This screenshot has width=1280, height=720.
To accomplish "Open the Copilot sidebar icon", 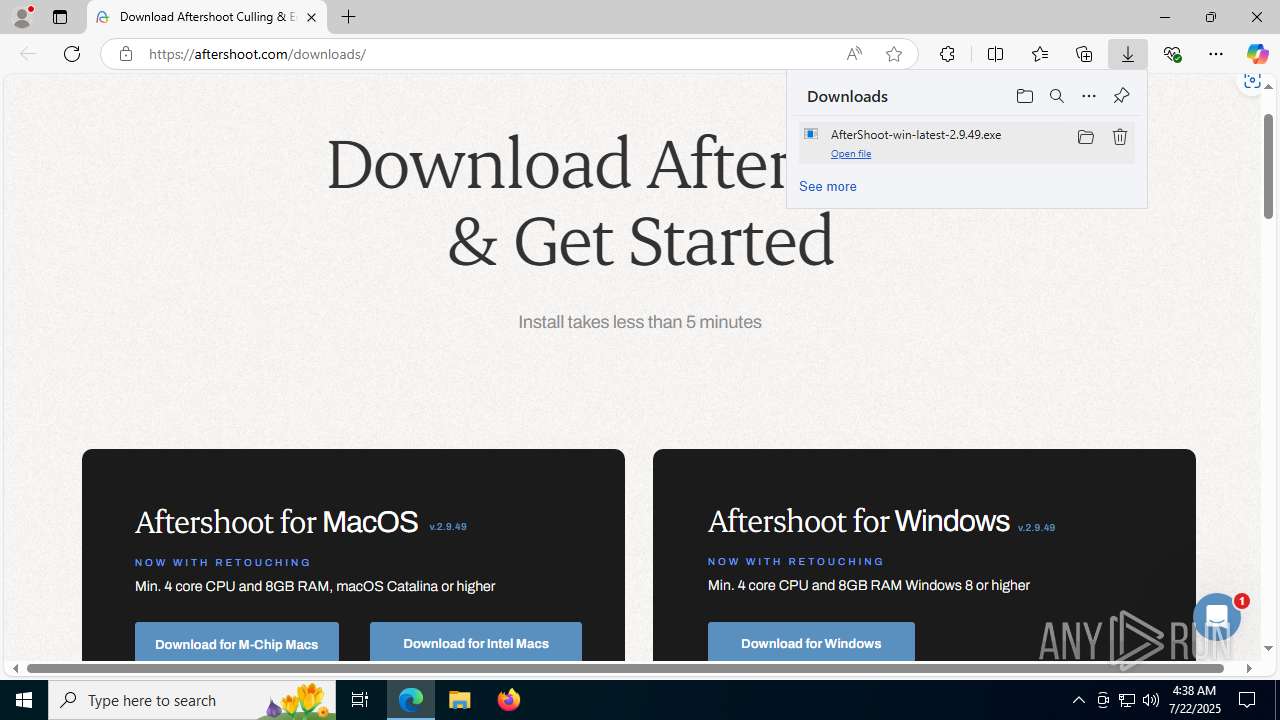I will pos(1257,54).
